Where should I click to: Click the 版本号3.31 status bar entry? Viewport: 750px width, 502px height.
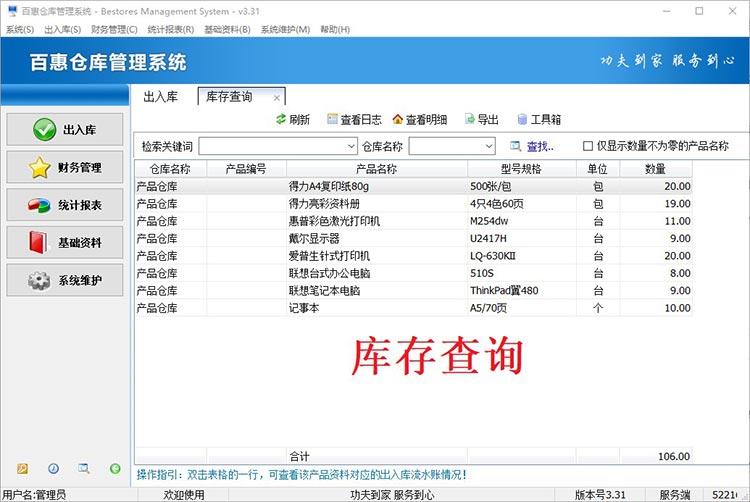pos(600,495)
